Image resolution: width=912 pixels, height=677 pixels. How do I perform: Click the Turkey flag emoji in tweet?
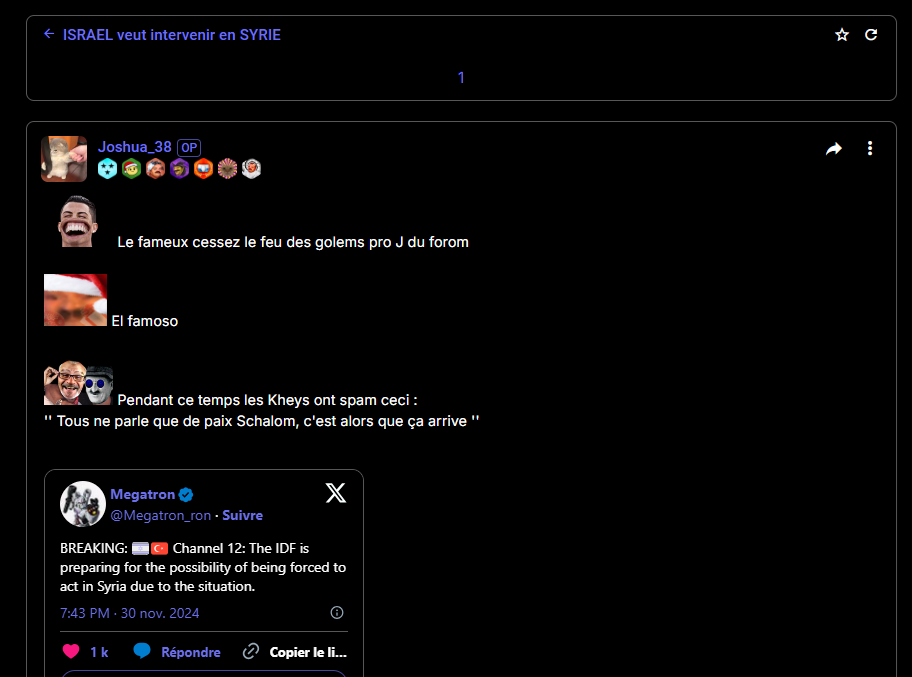(x=159, y=548)
